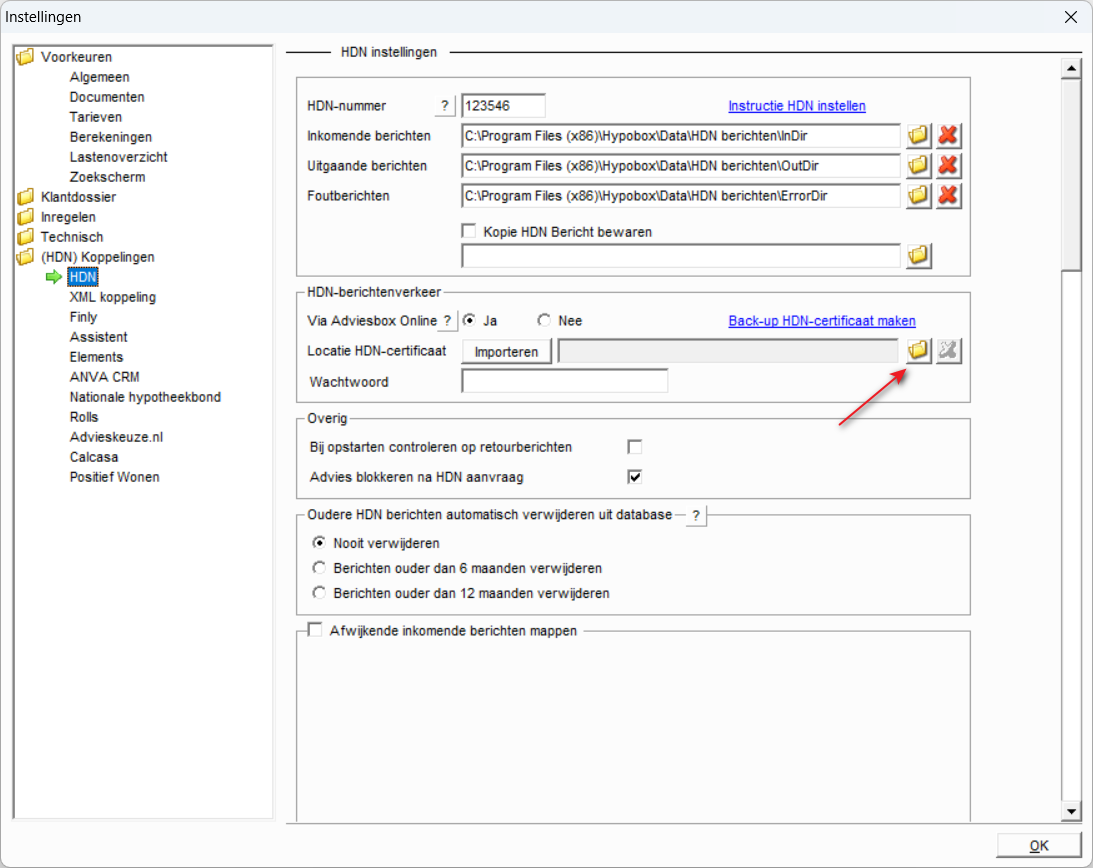
Task: Browse folder for HDN-certificaat location
Action: click(x=918, y=351)
